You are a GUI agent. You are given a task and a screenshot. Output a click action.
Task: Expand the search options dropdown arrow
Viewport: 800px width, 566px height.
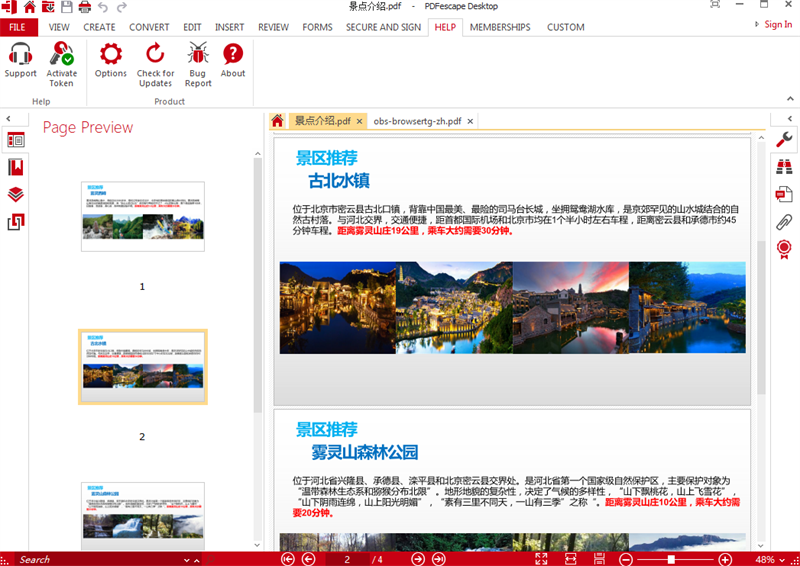(187, 559)
